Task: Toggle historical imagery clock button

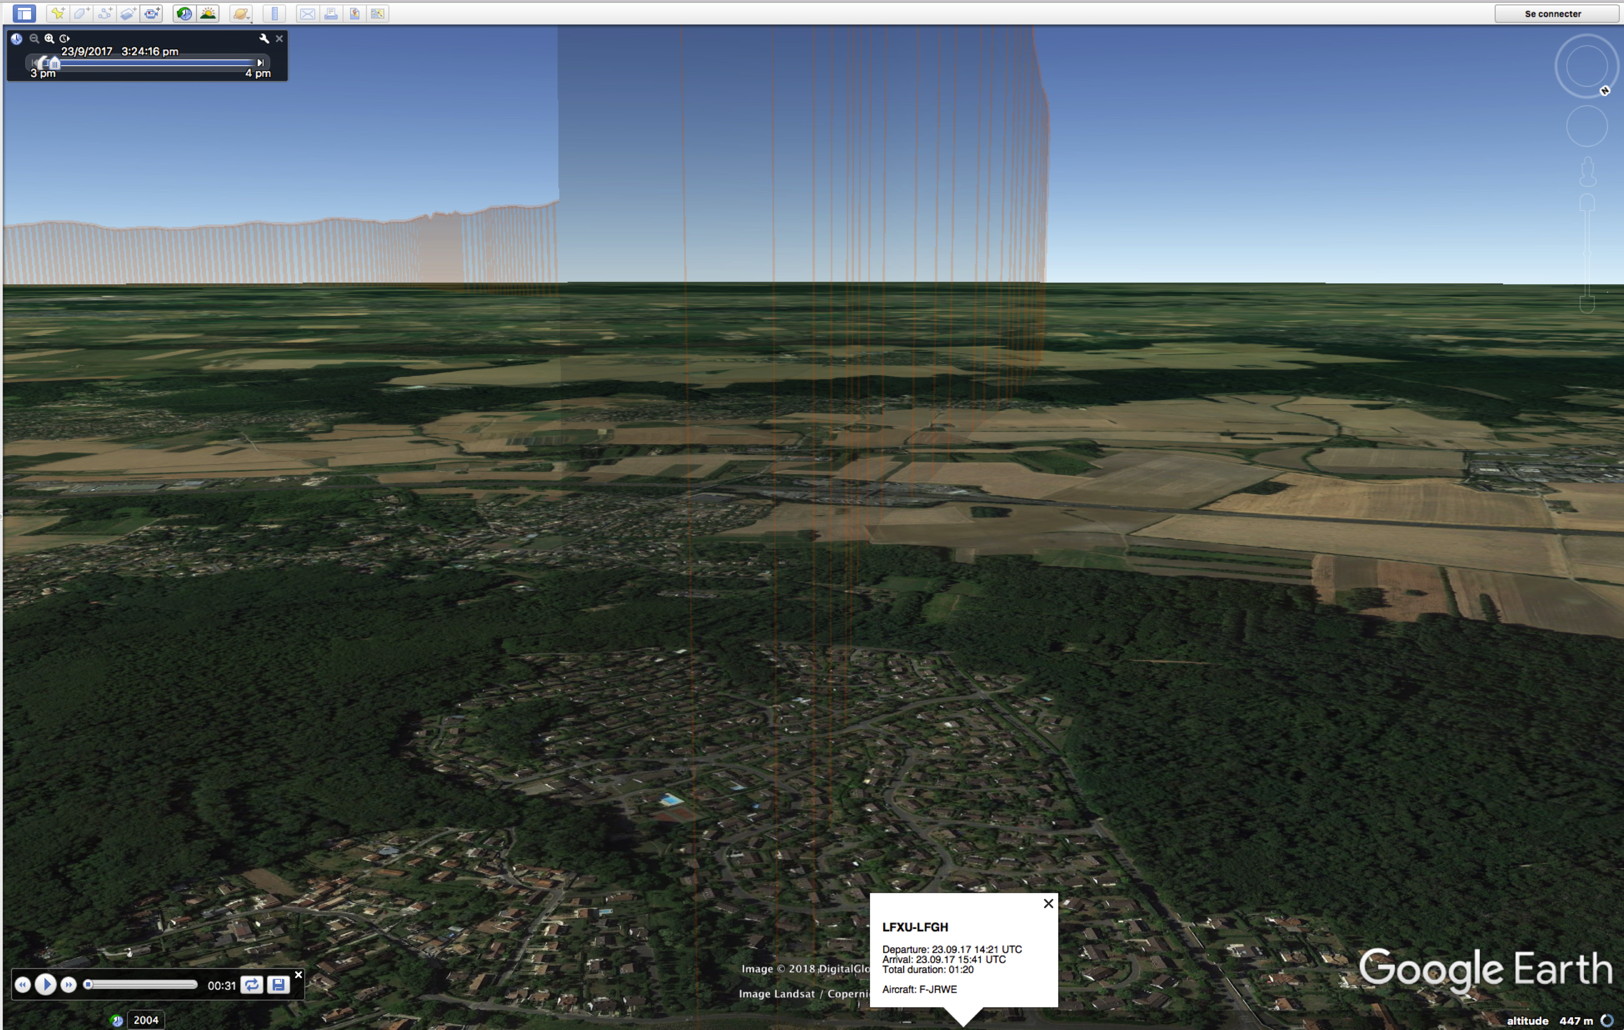Action: click(x=184, y=13)
